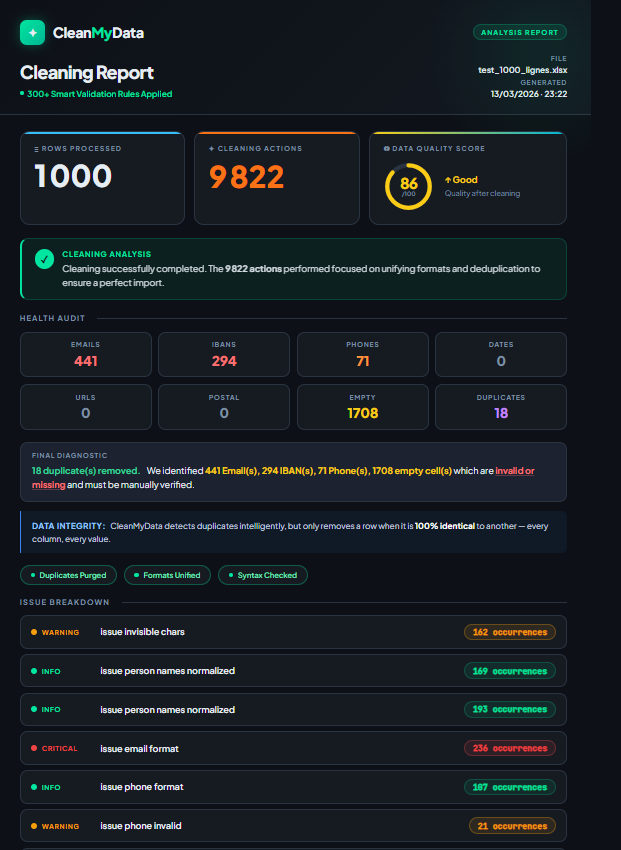Click the green checkmark icon in Cleaning Analysis

(44, 259)
